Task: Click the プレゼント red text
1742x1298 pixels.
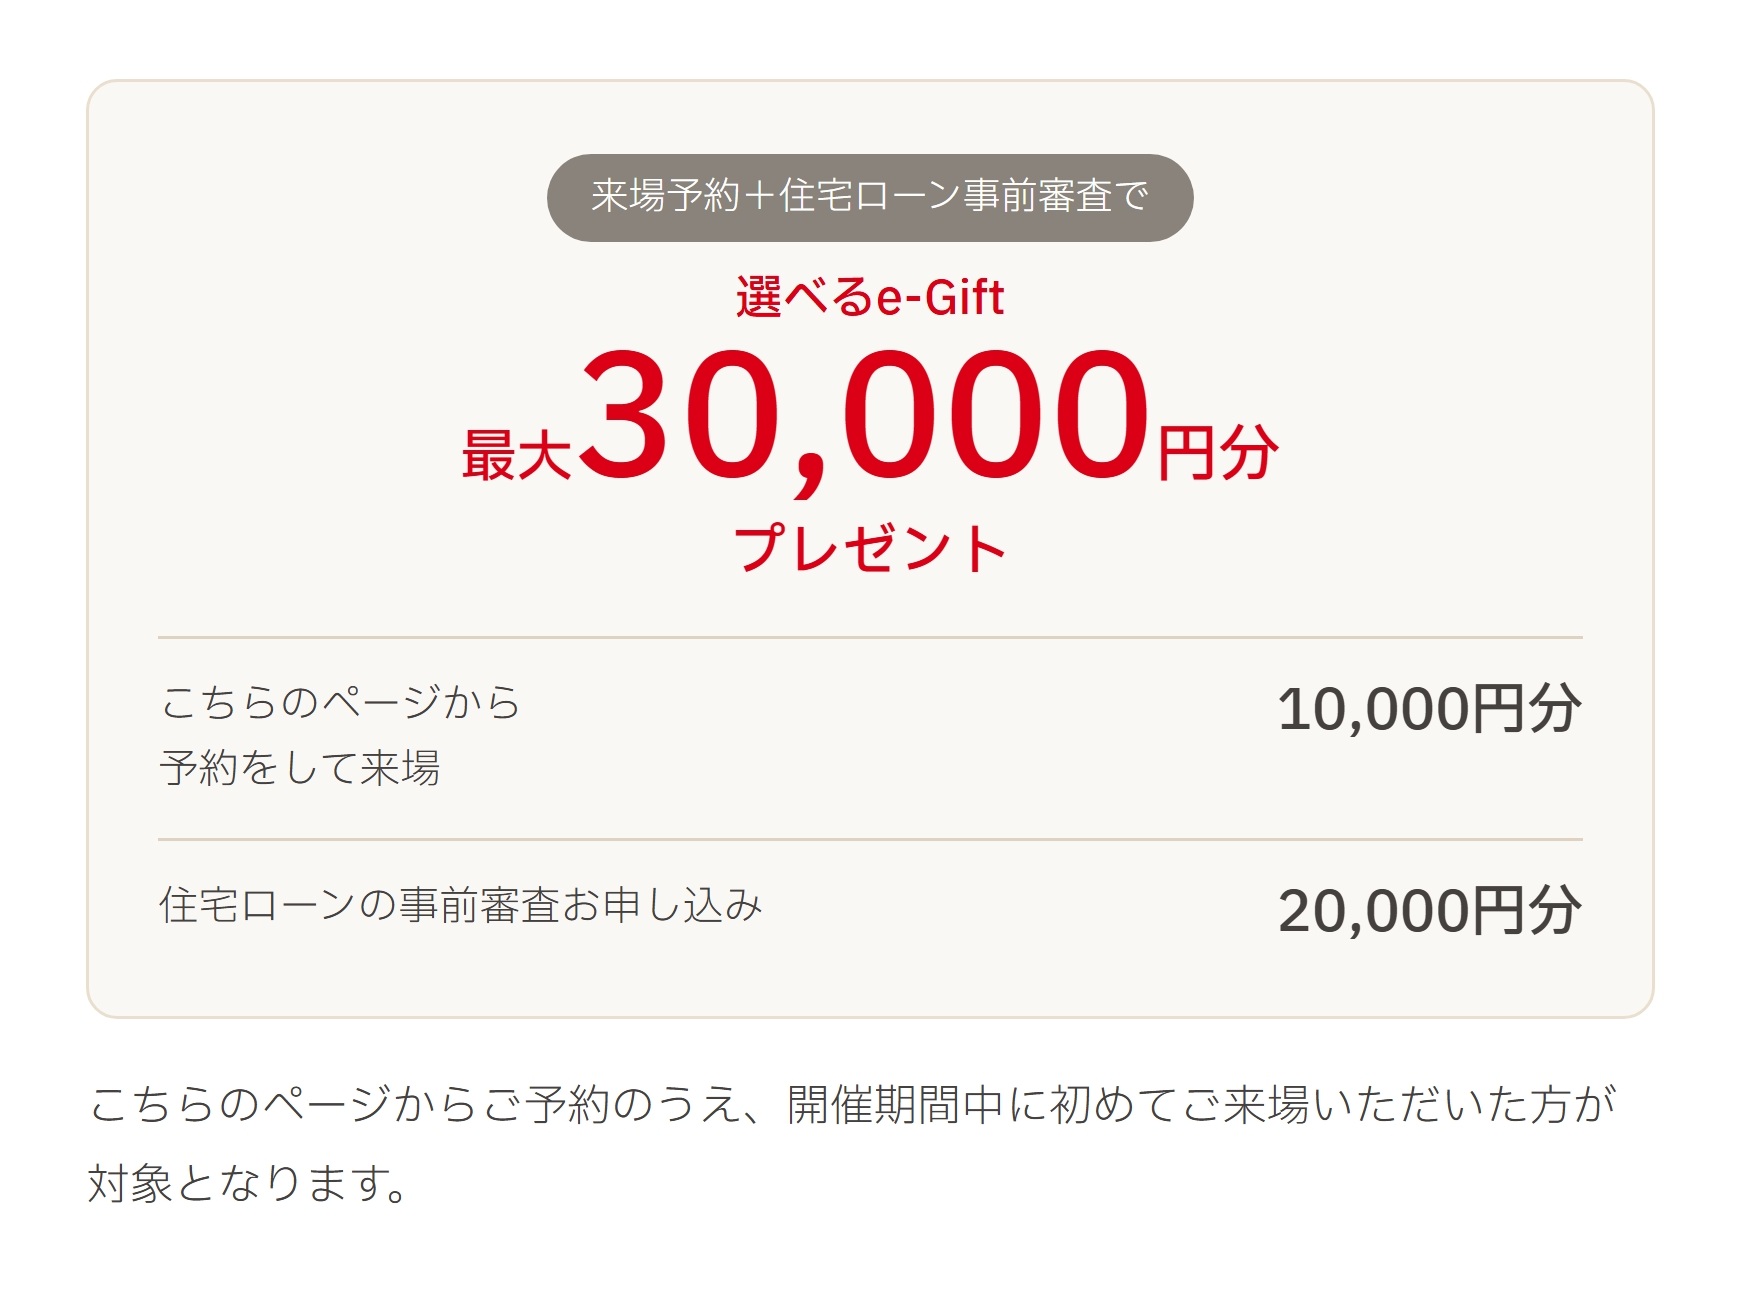Action: point(870,548)
